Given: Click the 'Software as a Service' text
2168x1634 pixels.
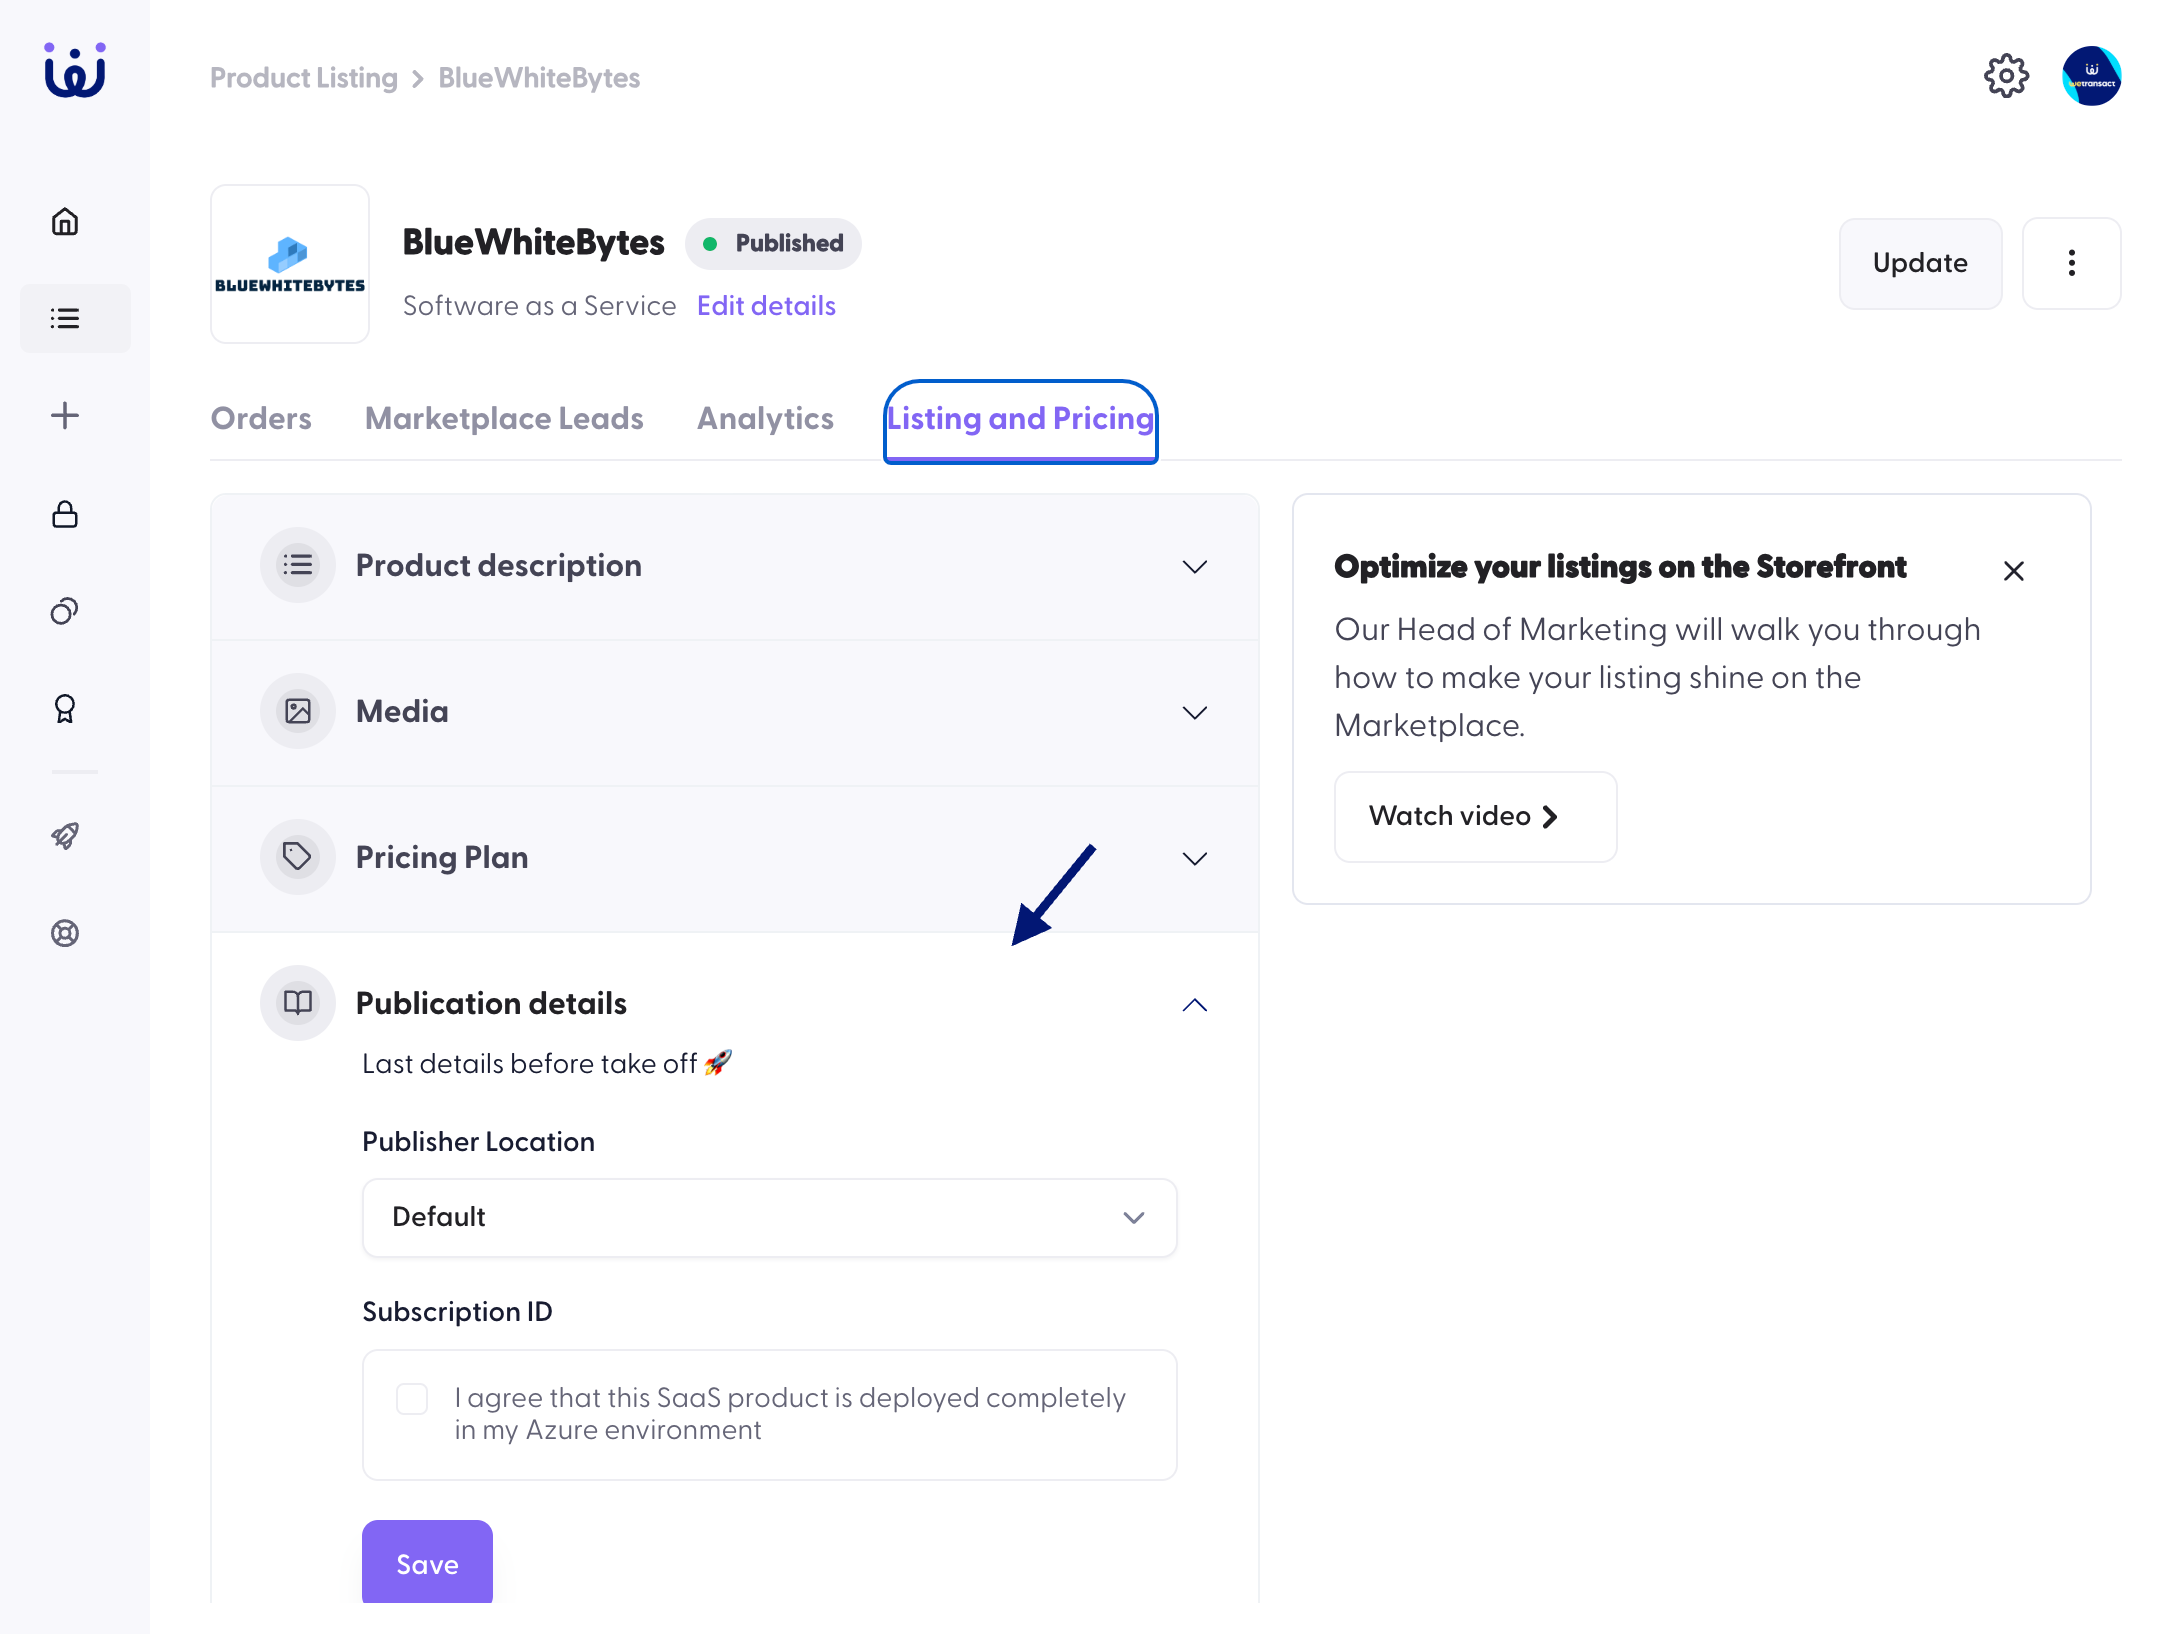Looking at the screenshot, I should click(540, 305).
